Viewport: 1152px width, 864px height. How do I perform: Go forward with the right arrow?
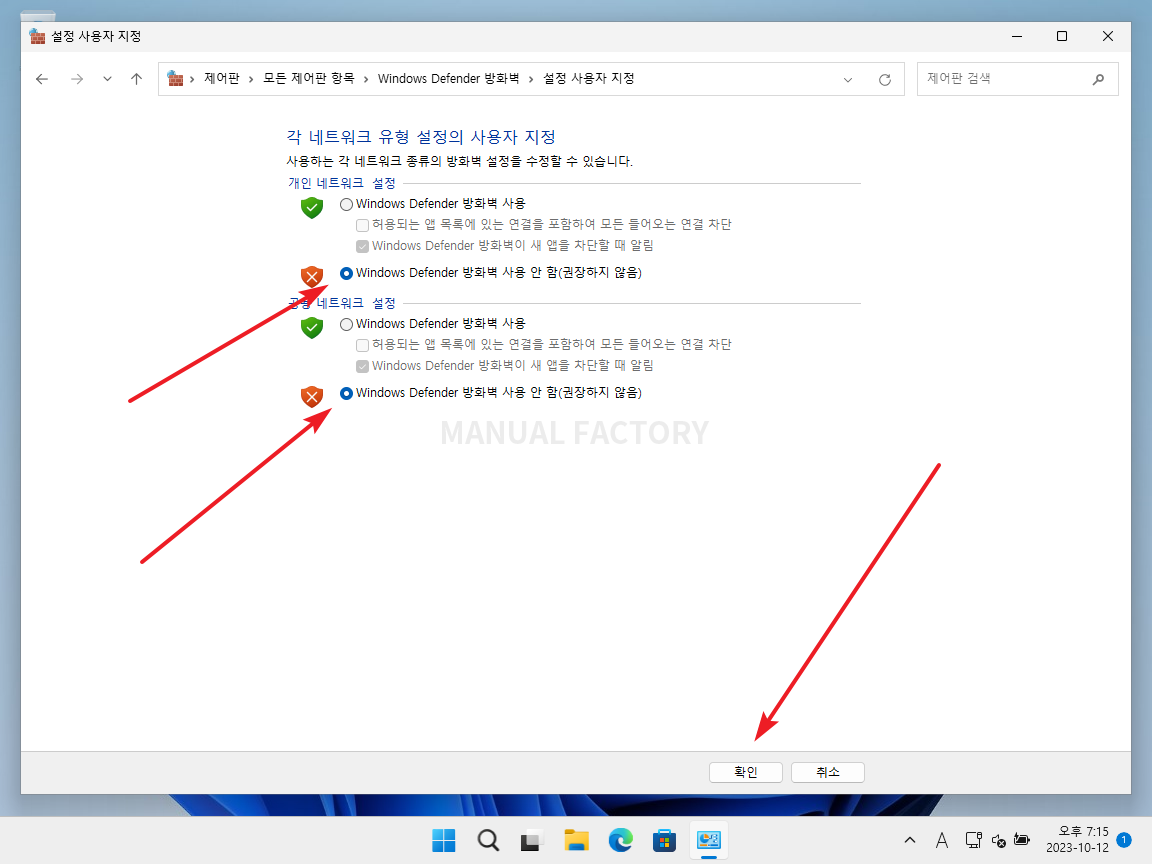77,79
